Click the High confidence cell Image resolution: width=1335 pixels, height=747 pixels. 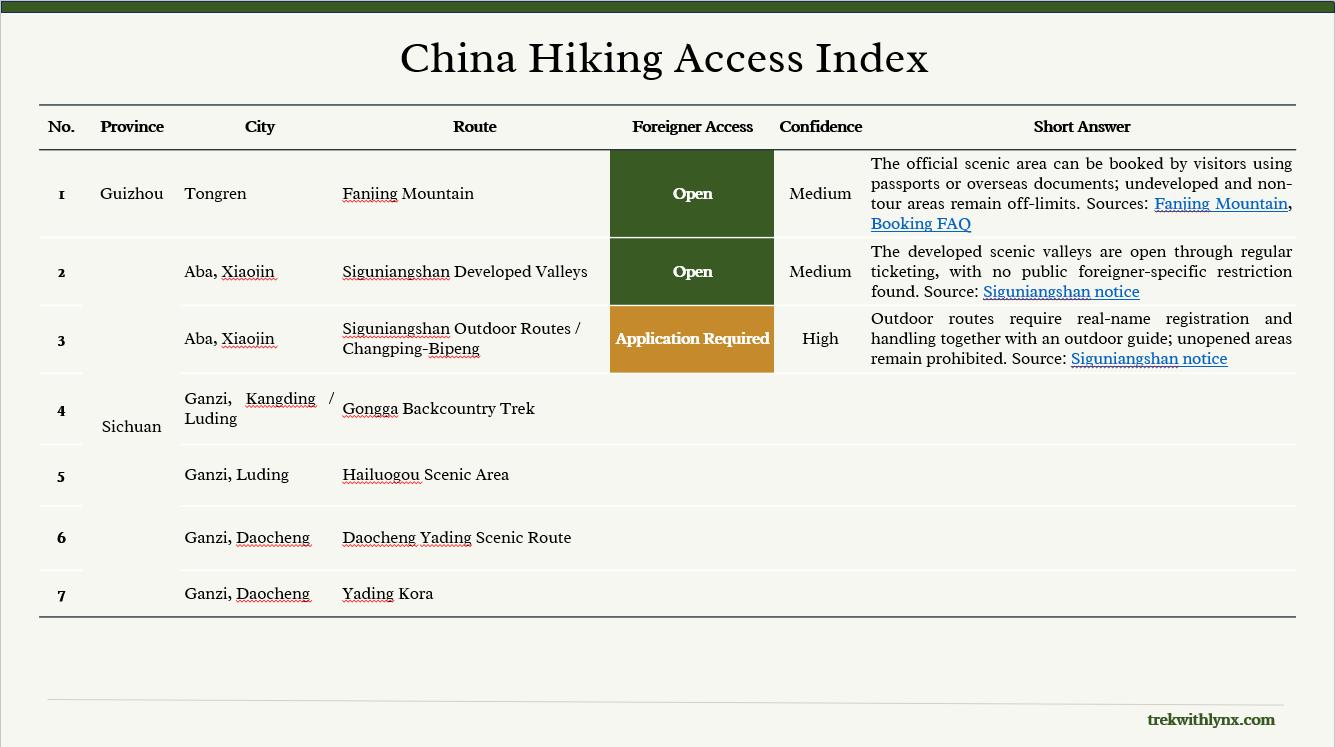[x=820, y=339]
